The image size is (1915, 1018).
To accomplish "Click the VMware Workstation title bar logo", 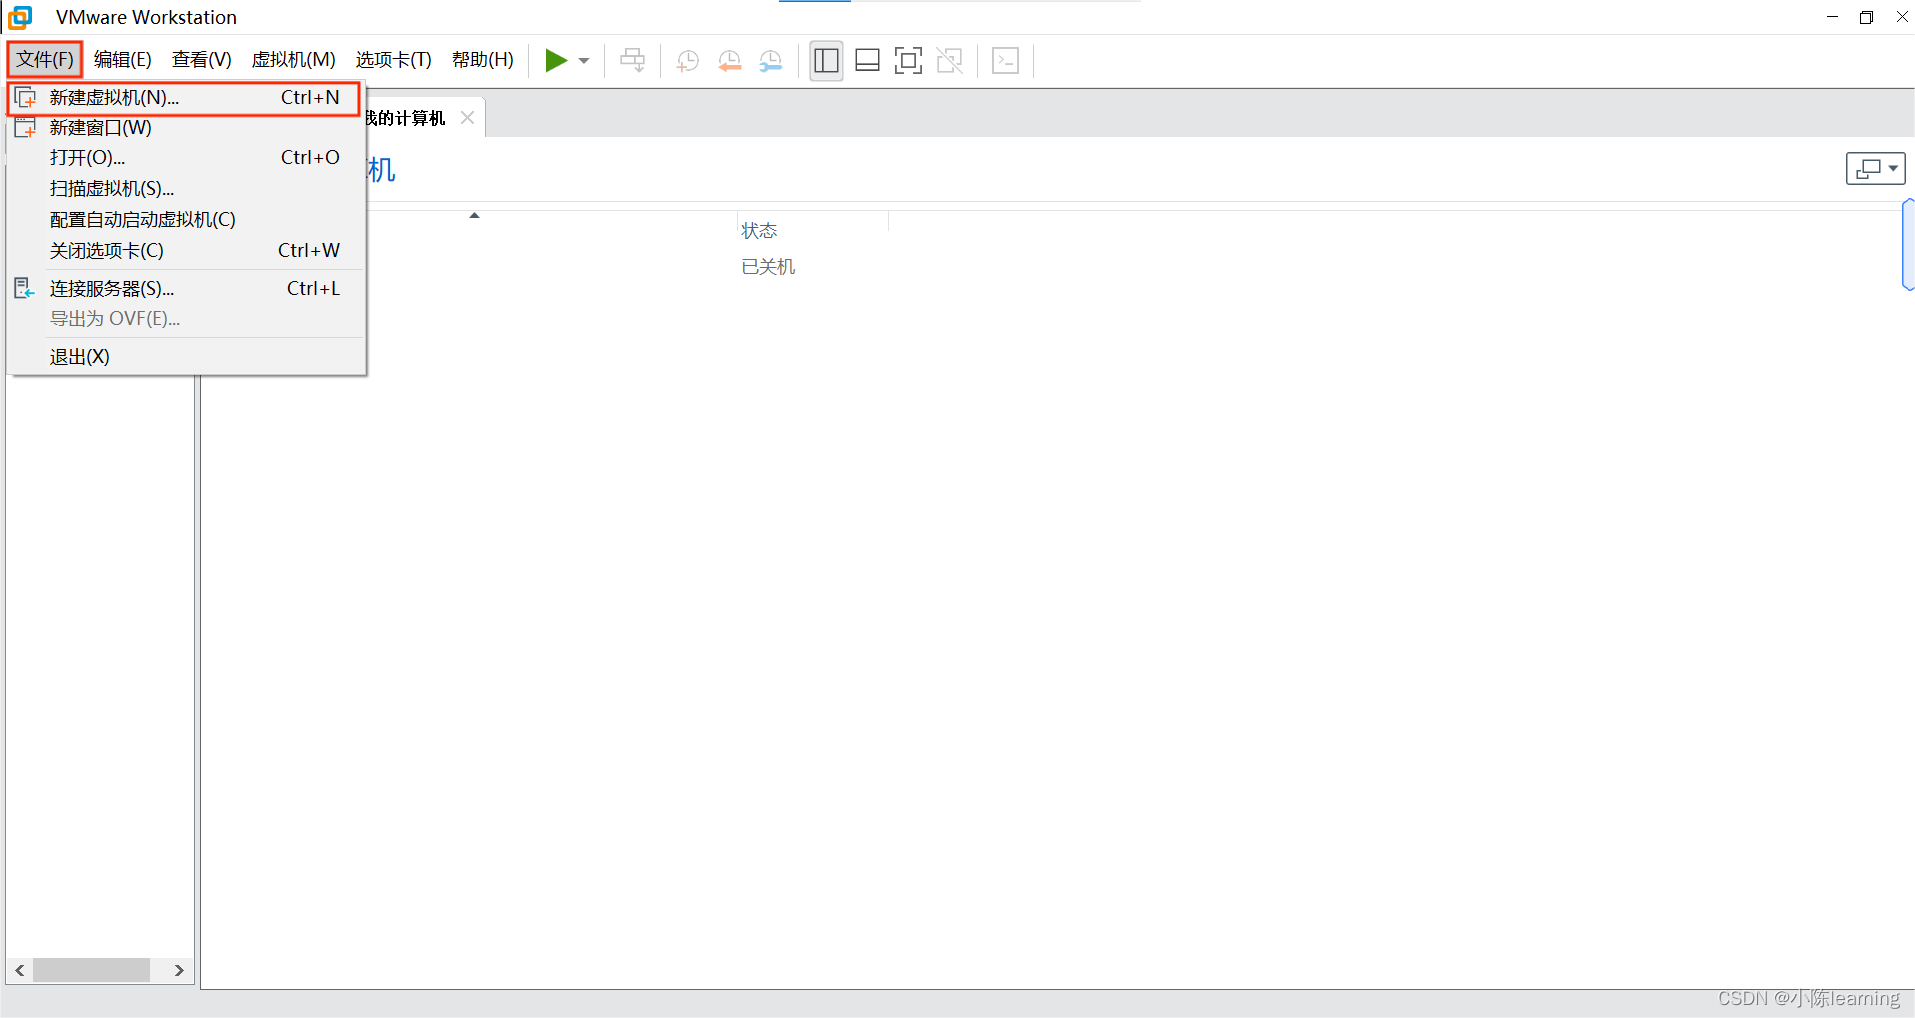I will (x=20, y=17).
